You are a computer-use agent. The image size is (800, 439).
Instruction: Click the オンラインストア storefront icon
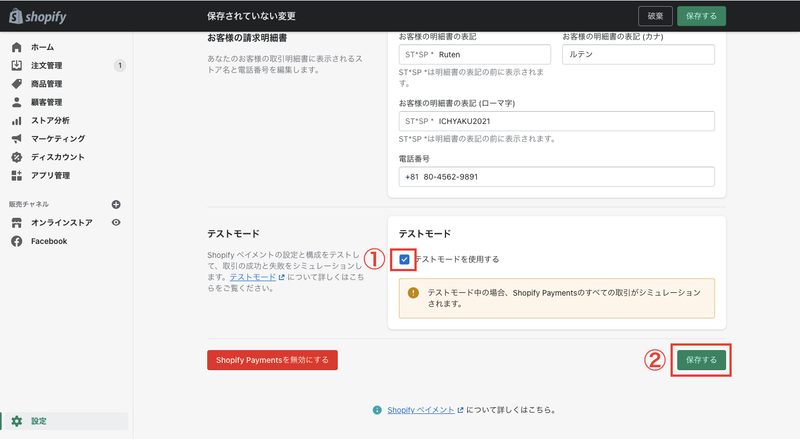[16, 223]
